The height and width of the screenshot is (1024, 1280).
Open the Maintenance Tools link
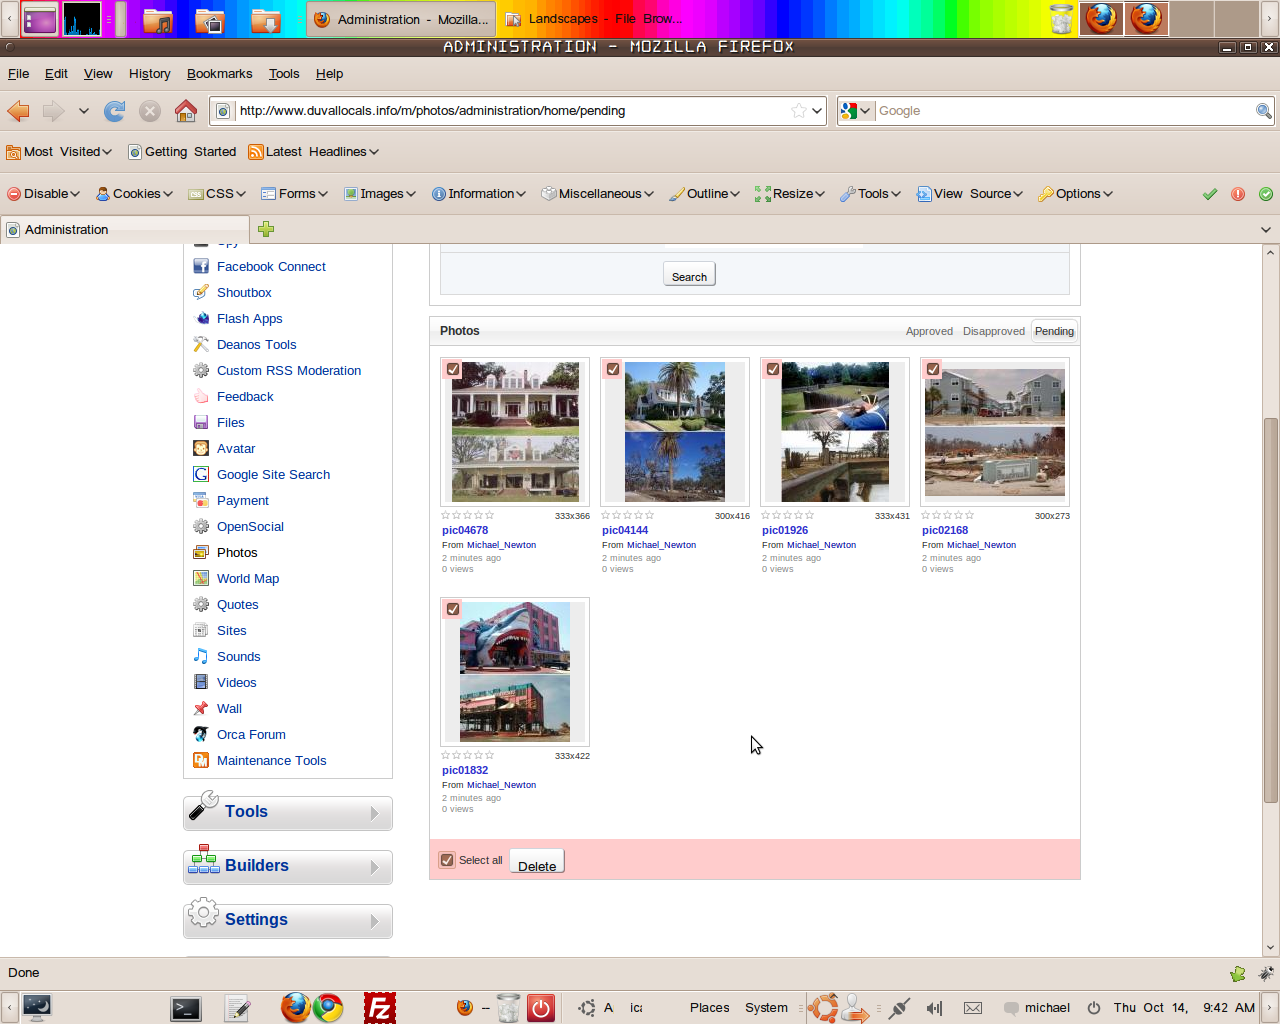(271, 761)
